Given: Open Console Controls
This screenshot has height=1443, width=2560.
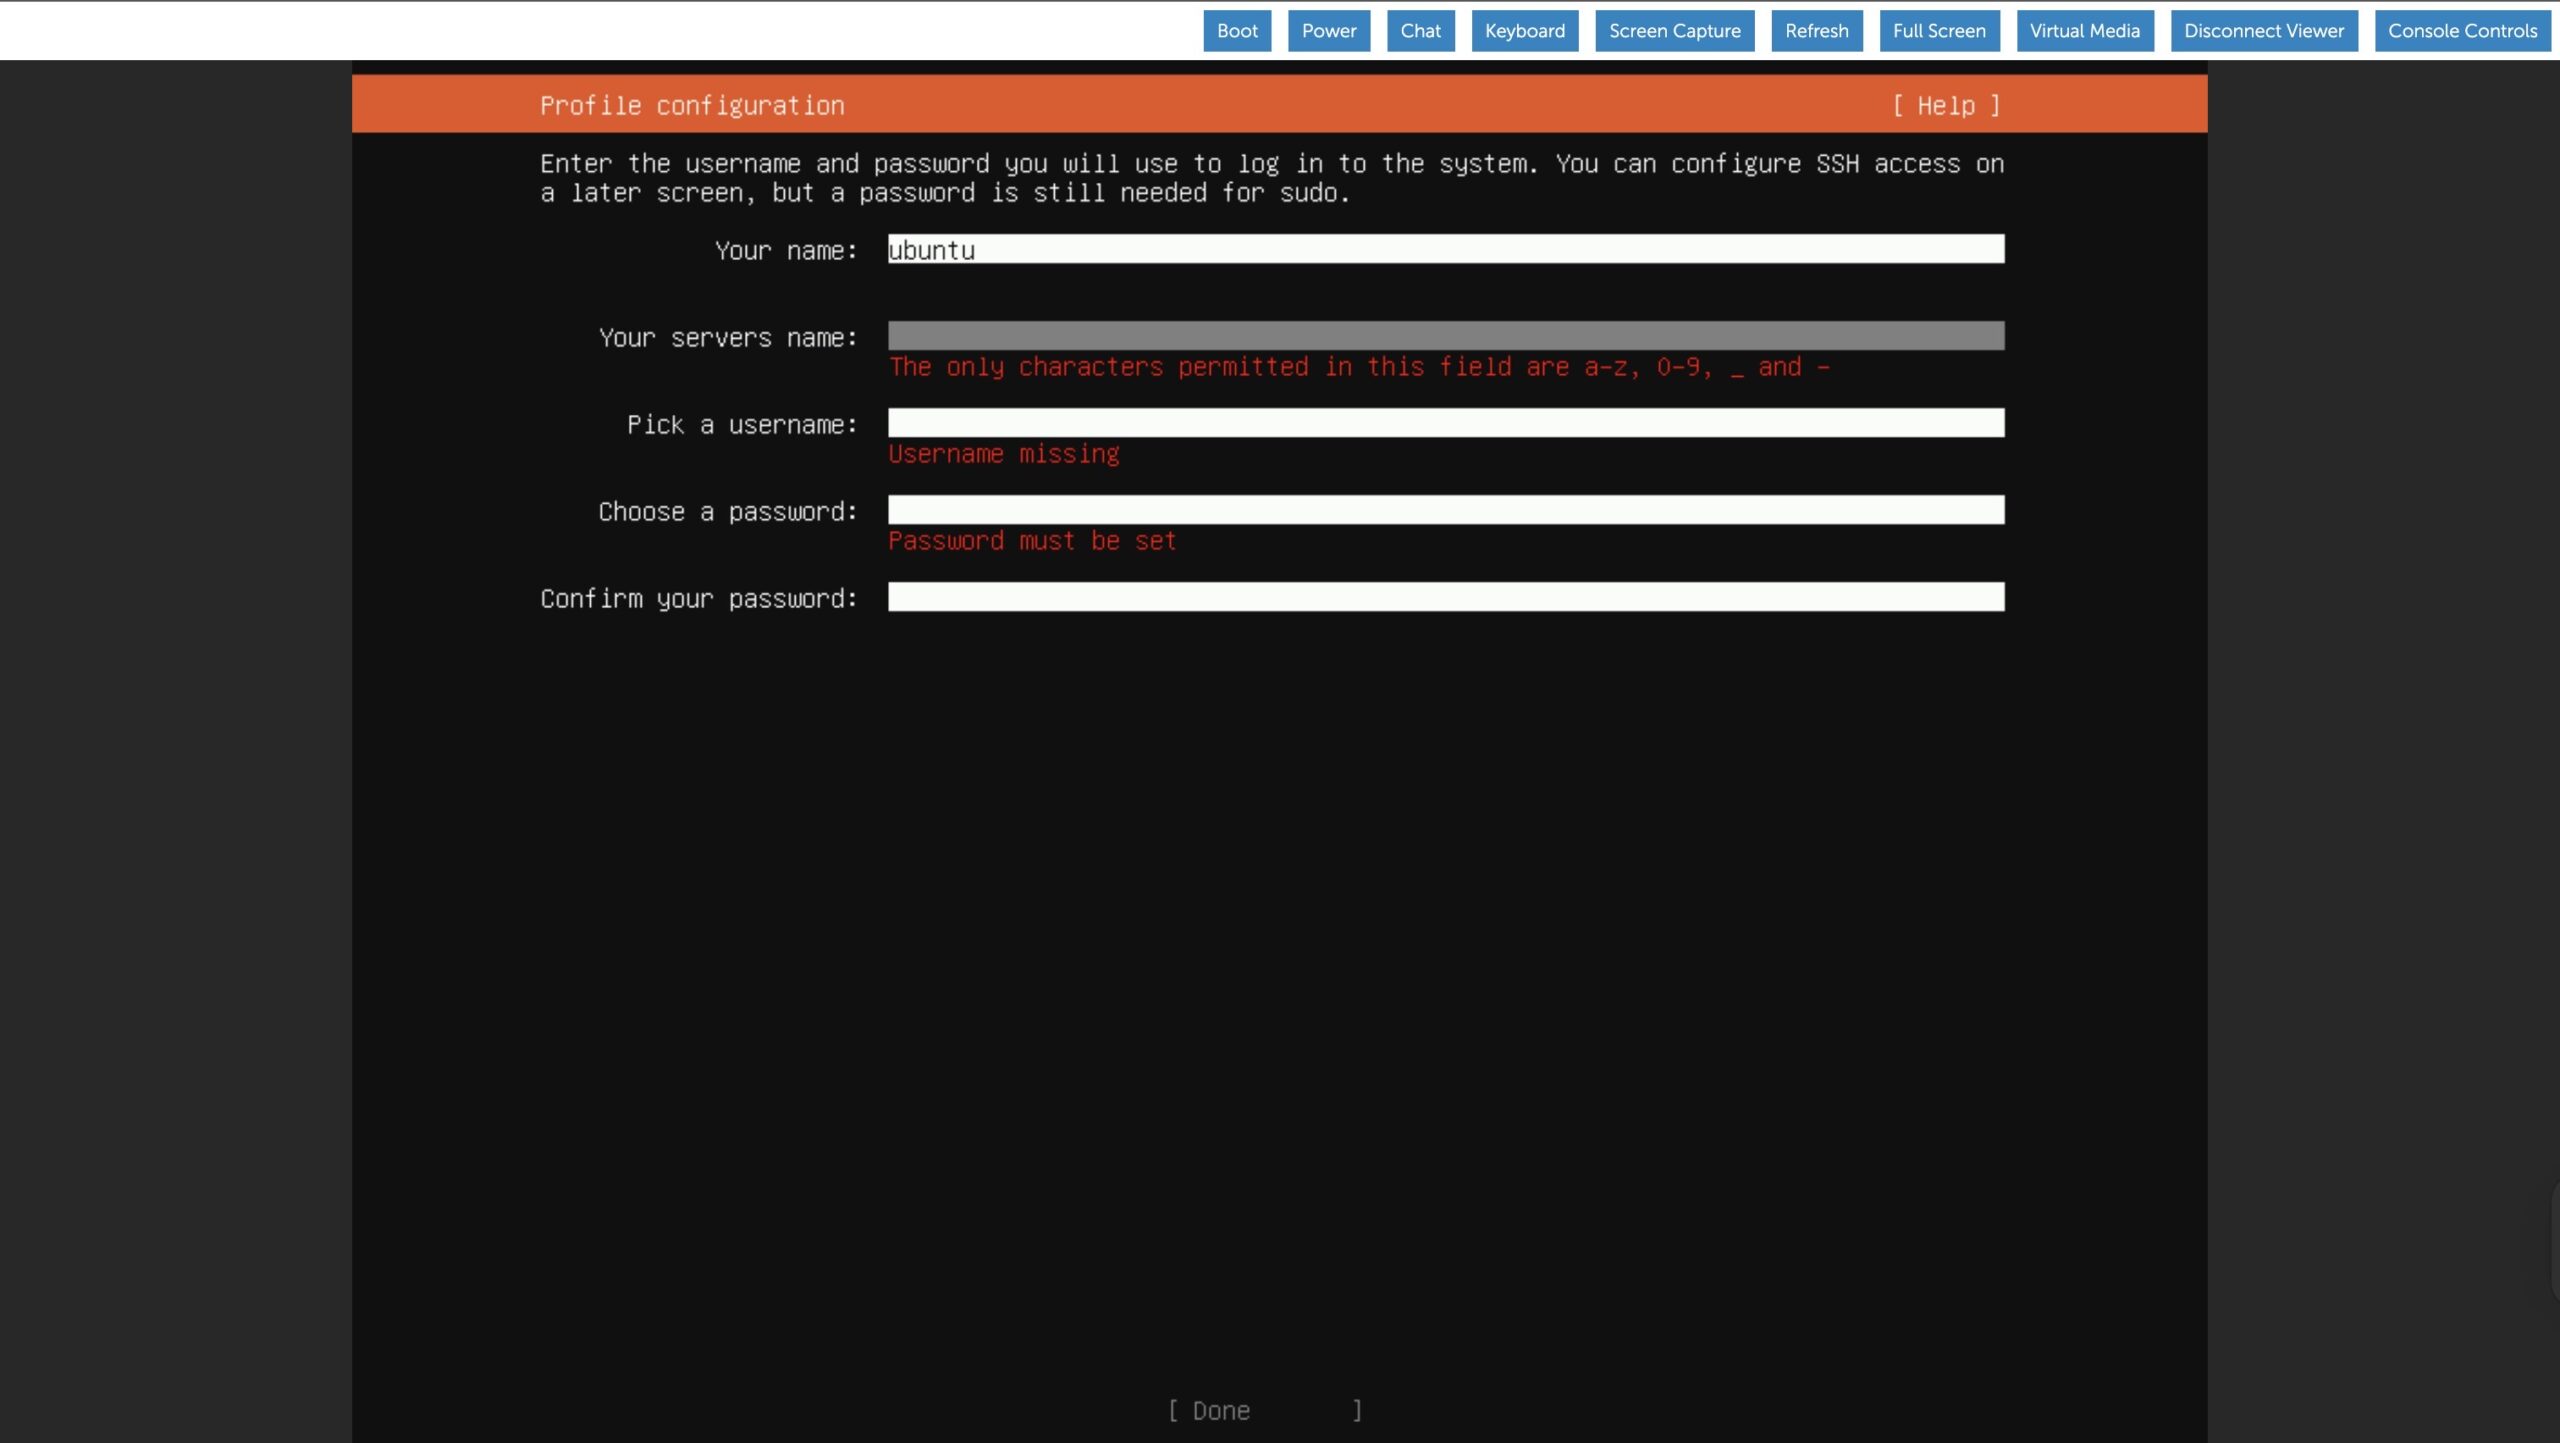Looking at the screenshot, I should (x=2462, y=31).
